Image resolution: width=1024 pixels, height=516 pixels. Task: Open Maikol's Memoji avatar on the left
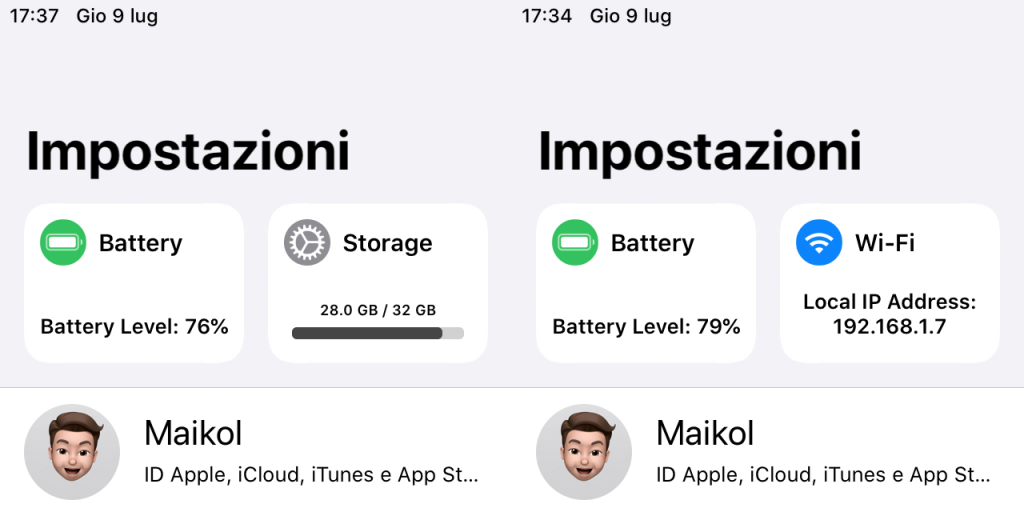tap(72, 452)
